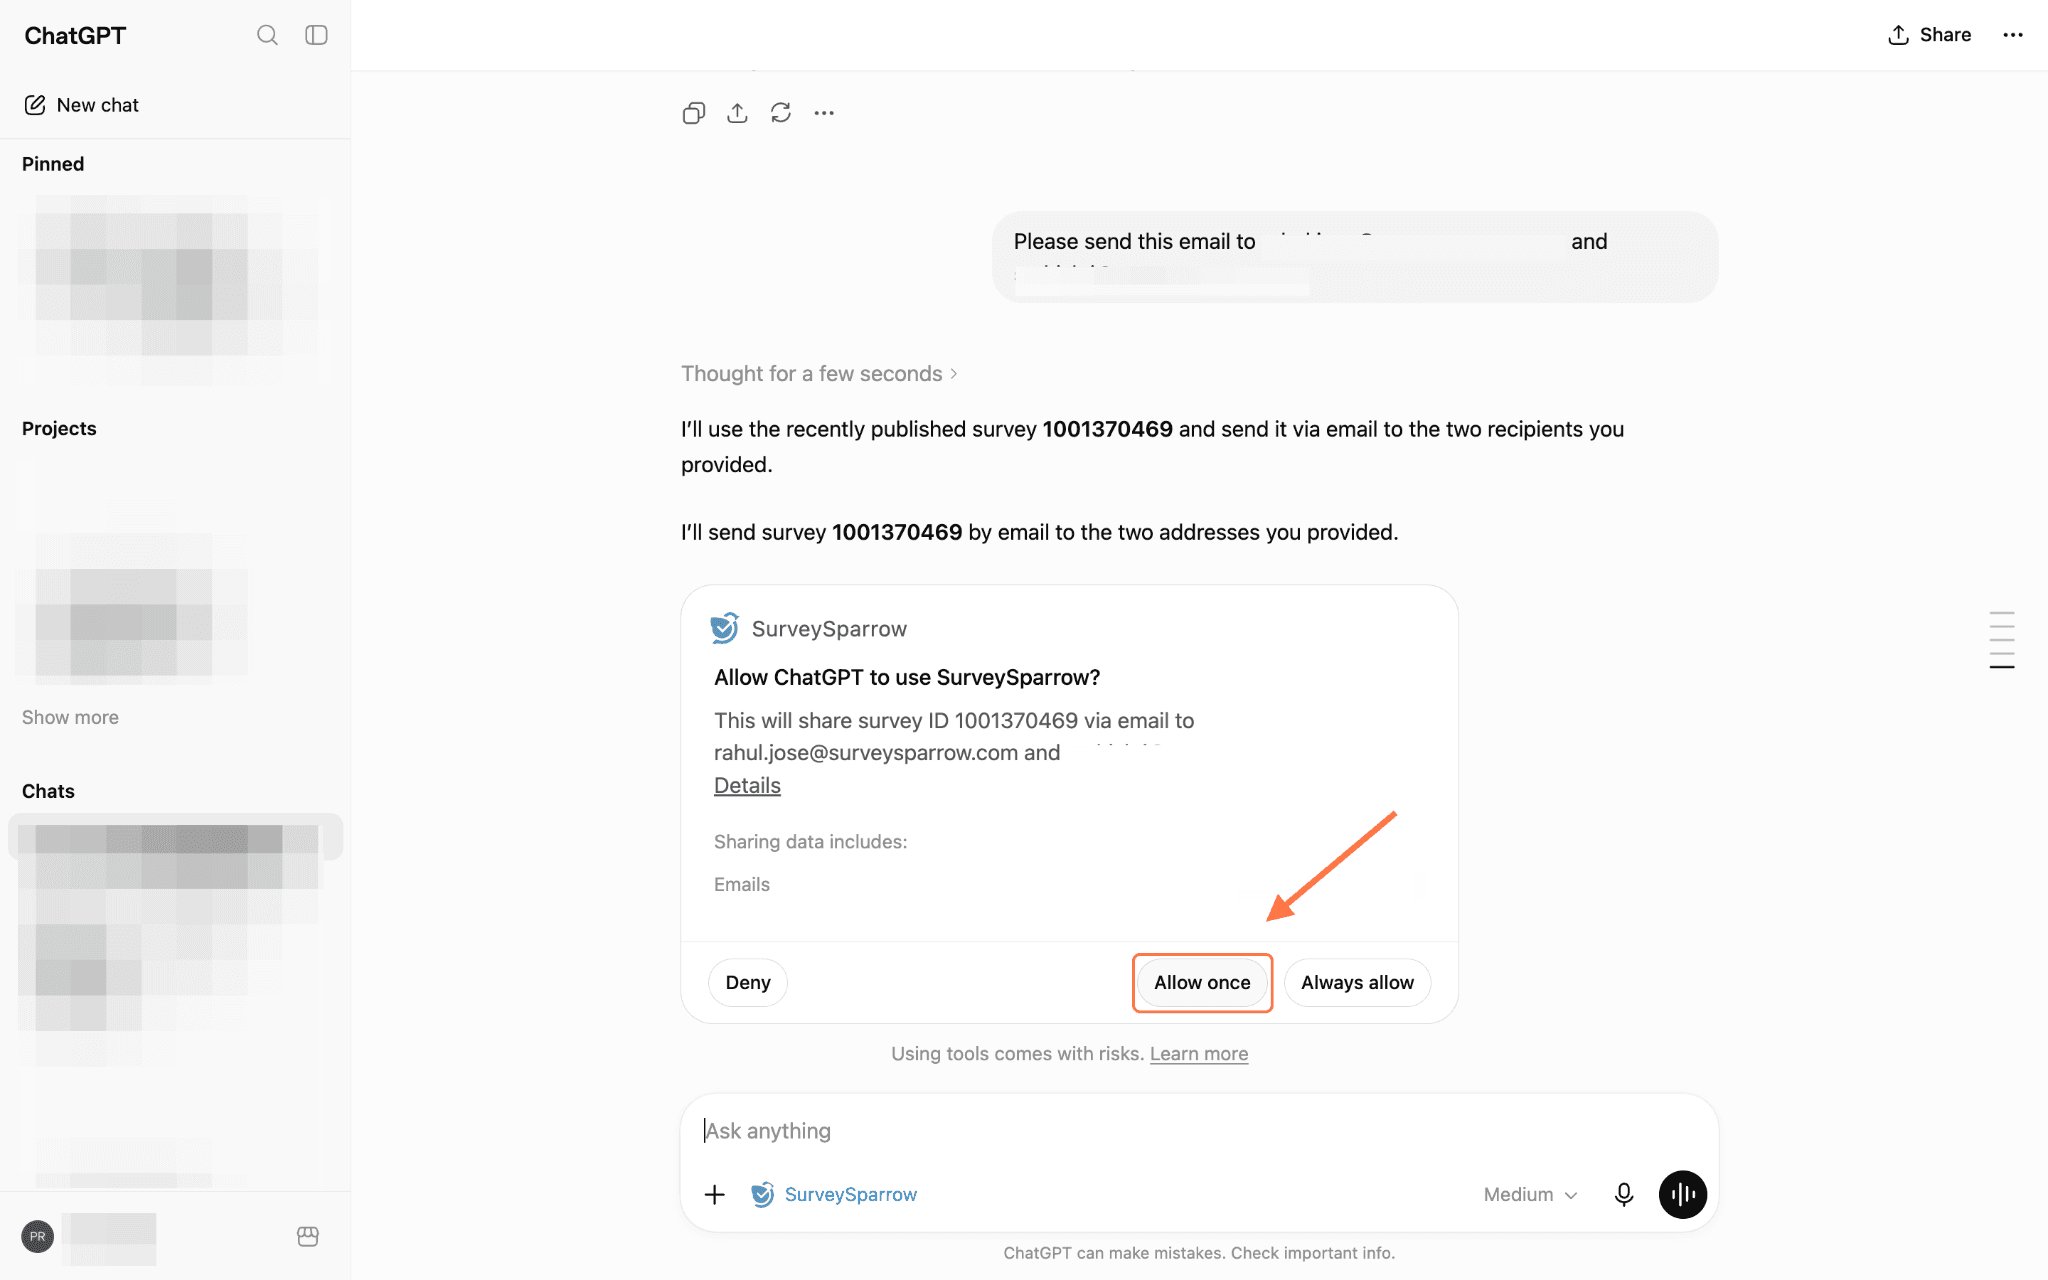Click the 'Sharing data includes:' label

[811, 842]
